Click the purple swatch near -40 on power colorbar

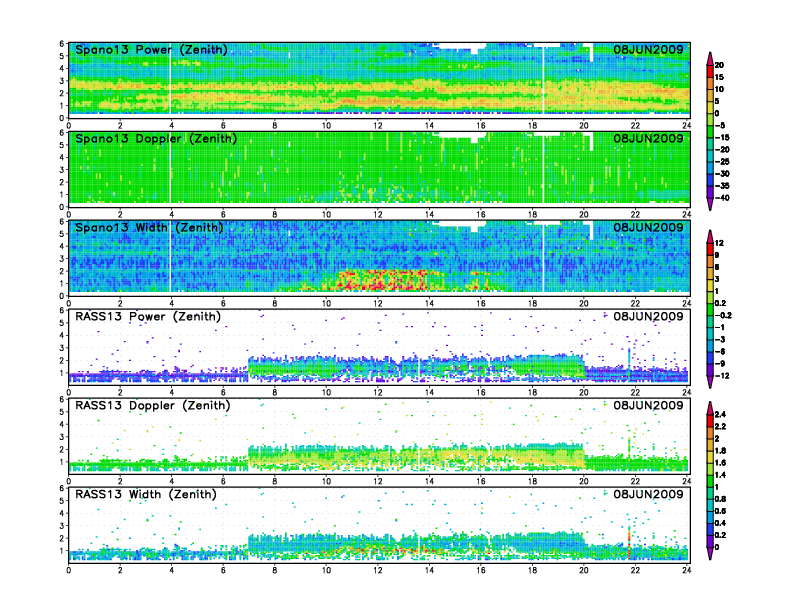710,192
